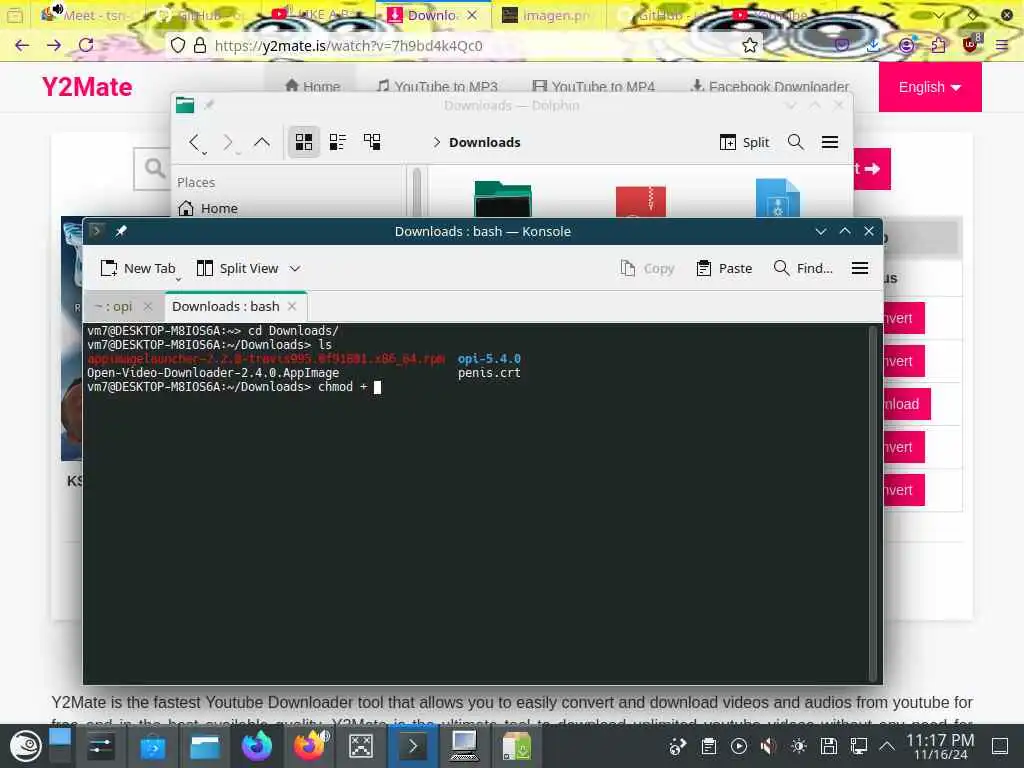Click Paste in Konsole toolbar
Image resolution: width=1024 pixels, height=768 pixels.
[724, 268]
